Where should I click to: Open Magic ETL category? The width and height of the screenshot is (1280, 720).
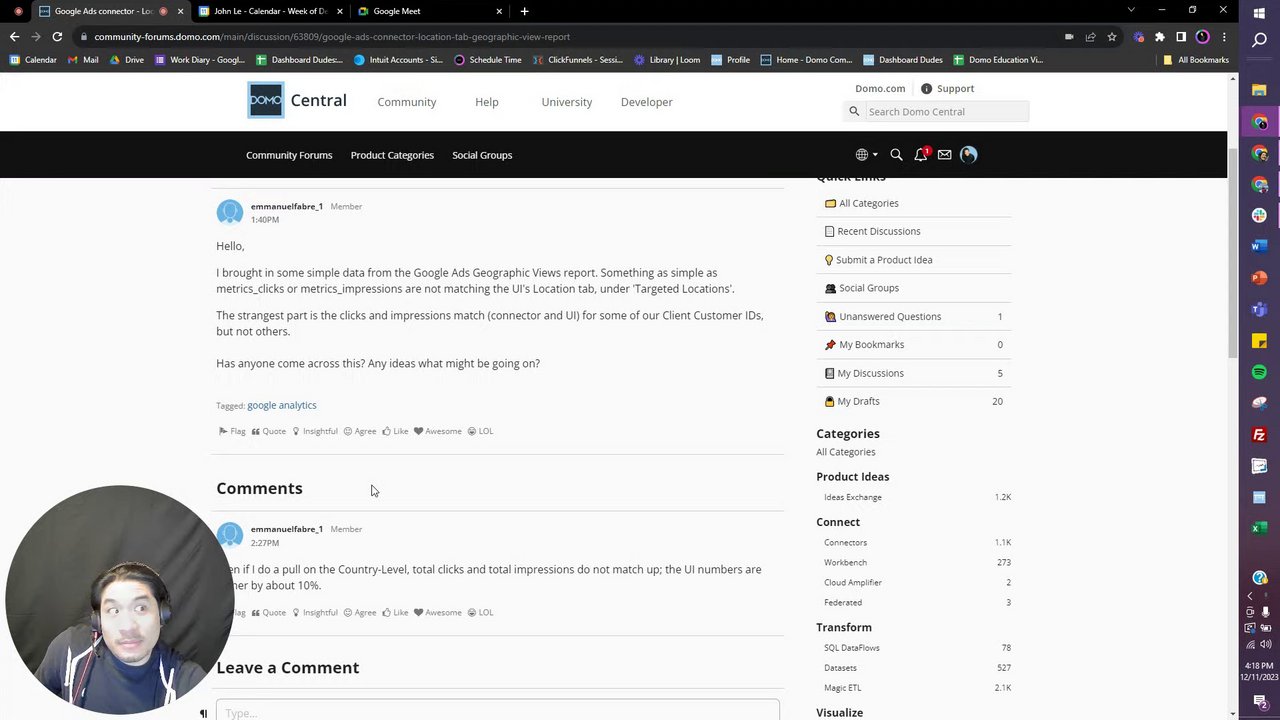click(x=842, y=688)
